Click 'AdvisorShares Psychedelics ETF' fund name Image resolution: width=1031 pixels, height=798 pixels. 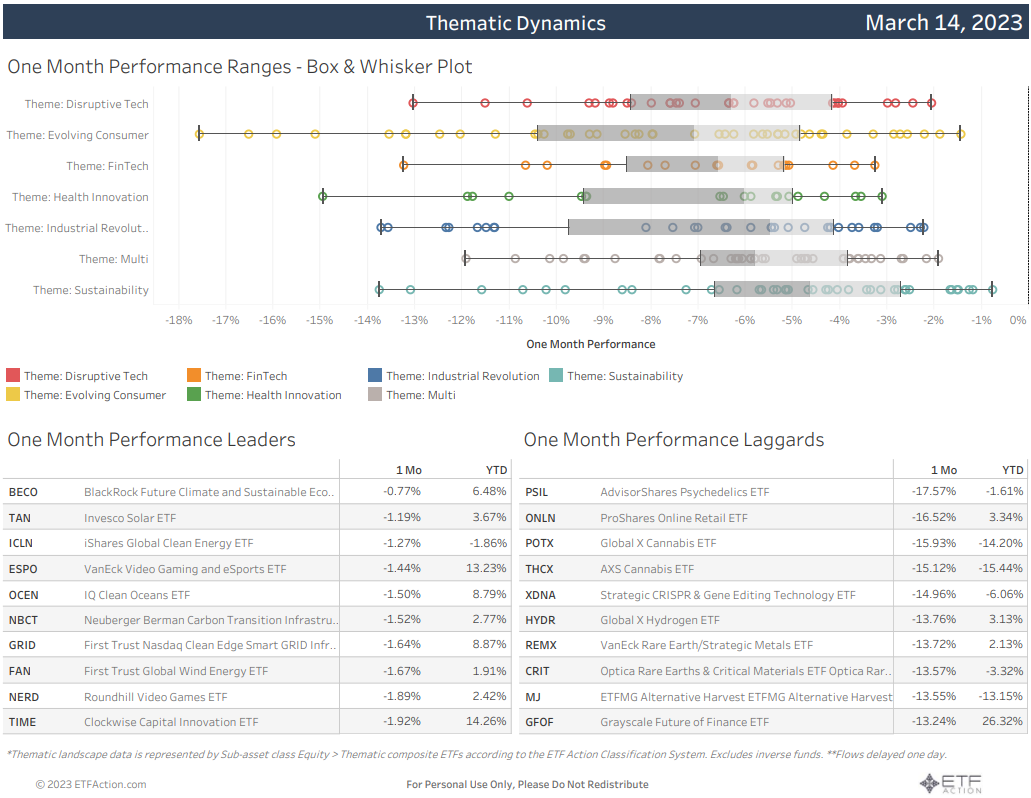coord(684,492)
